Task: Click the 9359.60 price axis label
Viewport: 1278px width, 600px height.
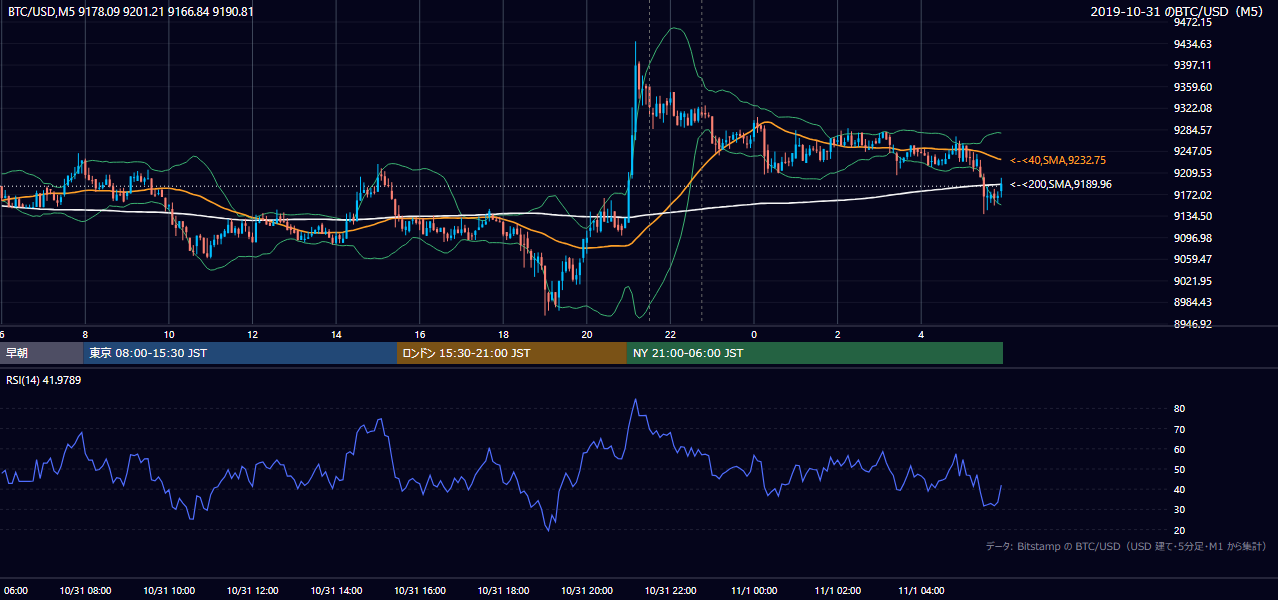Action: pyautogui.click(x=1193, y=87)
